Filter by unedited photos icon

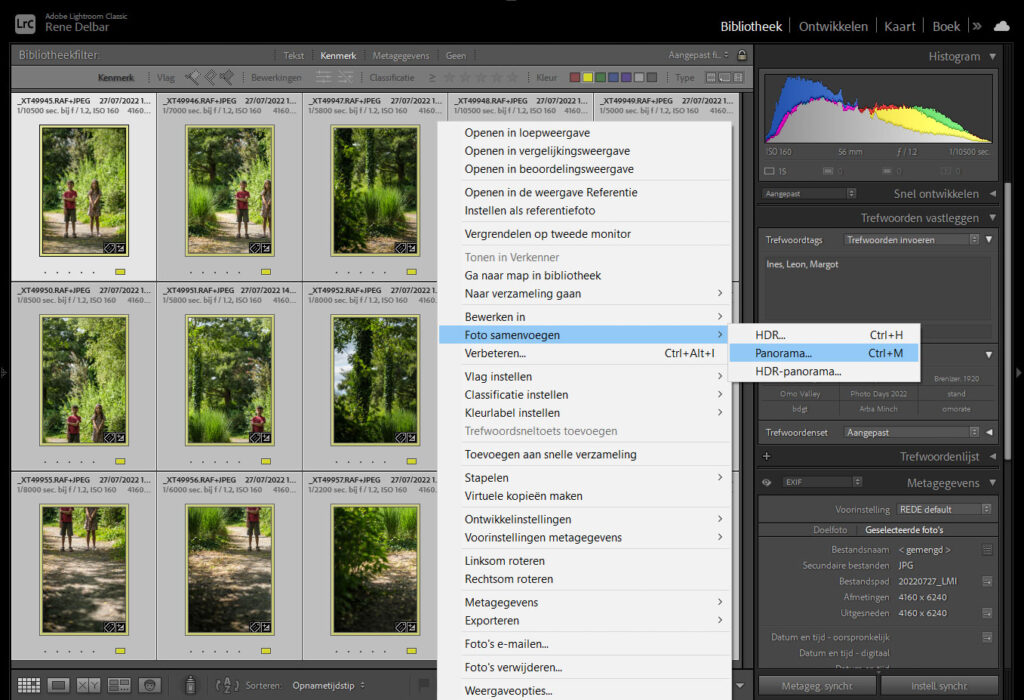[x=345, y=77]
